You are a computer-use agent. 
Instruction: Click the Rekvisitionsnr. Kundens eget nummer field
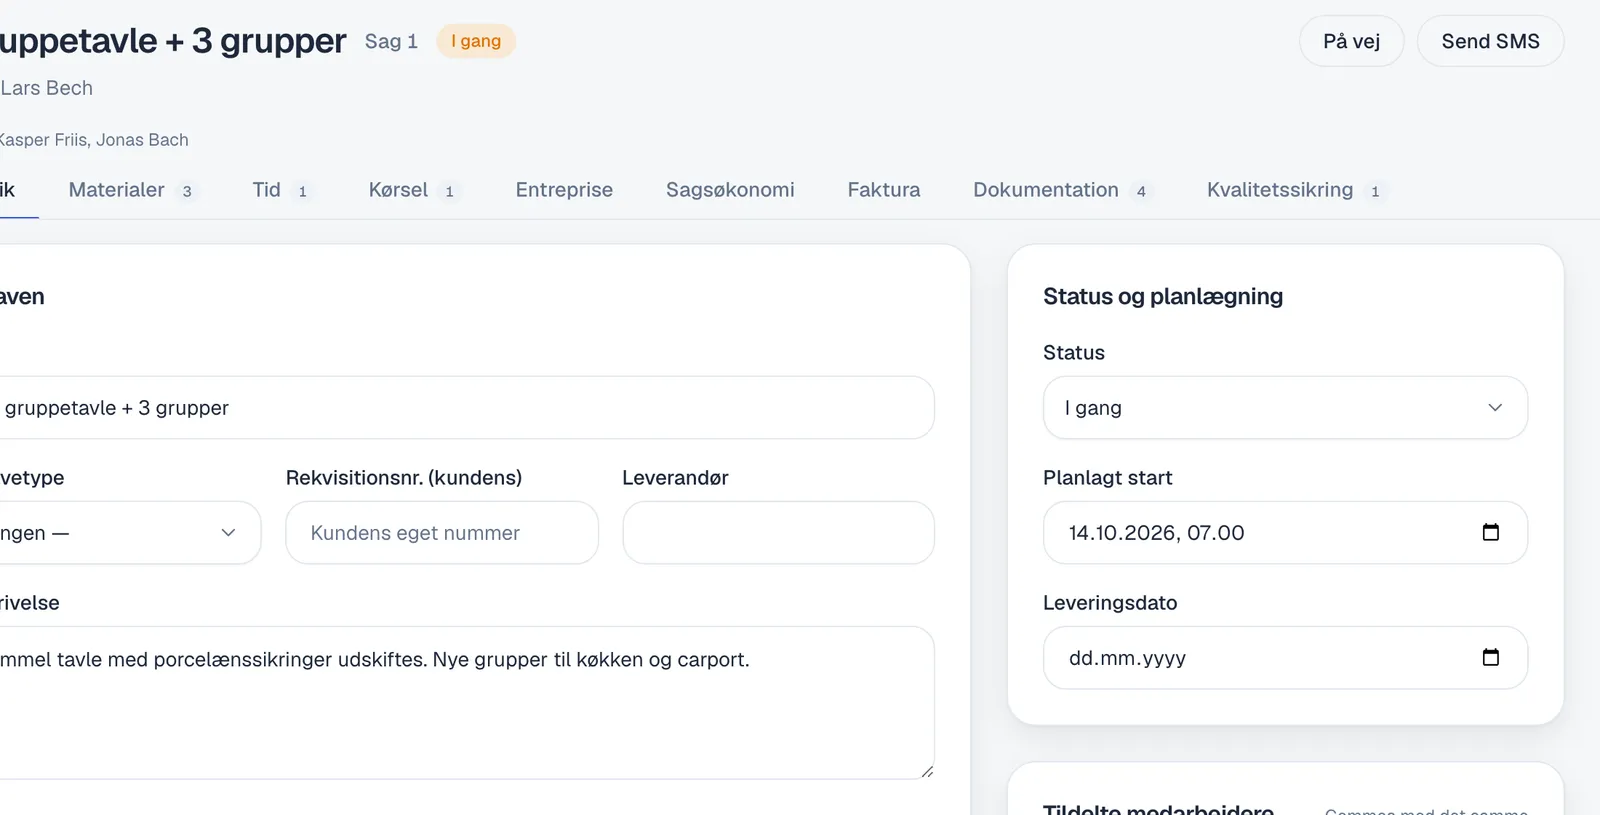click(442, 532)
